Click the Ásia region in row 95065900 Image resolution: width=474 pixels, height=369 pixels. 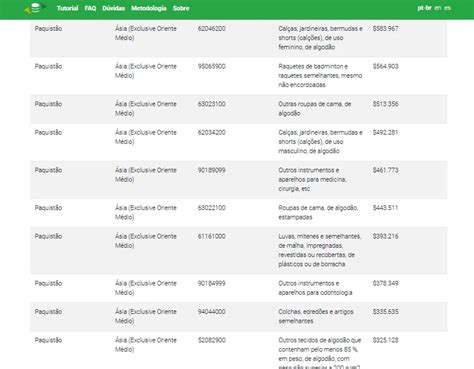[146, 71]
